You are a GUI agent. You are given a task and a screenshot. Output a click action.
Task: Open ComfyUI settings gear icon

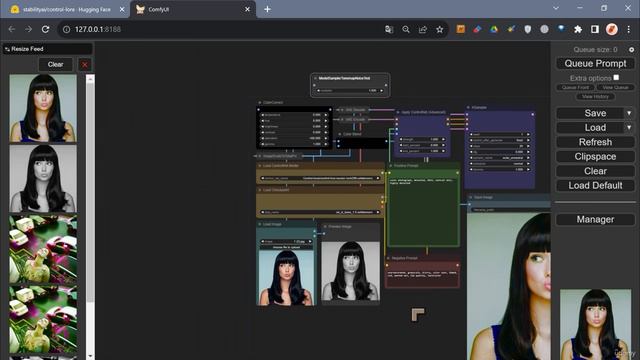coord(631,49)
